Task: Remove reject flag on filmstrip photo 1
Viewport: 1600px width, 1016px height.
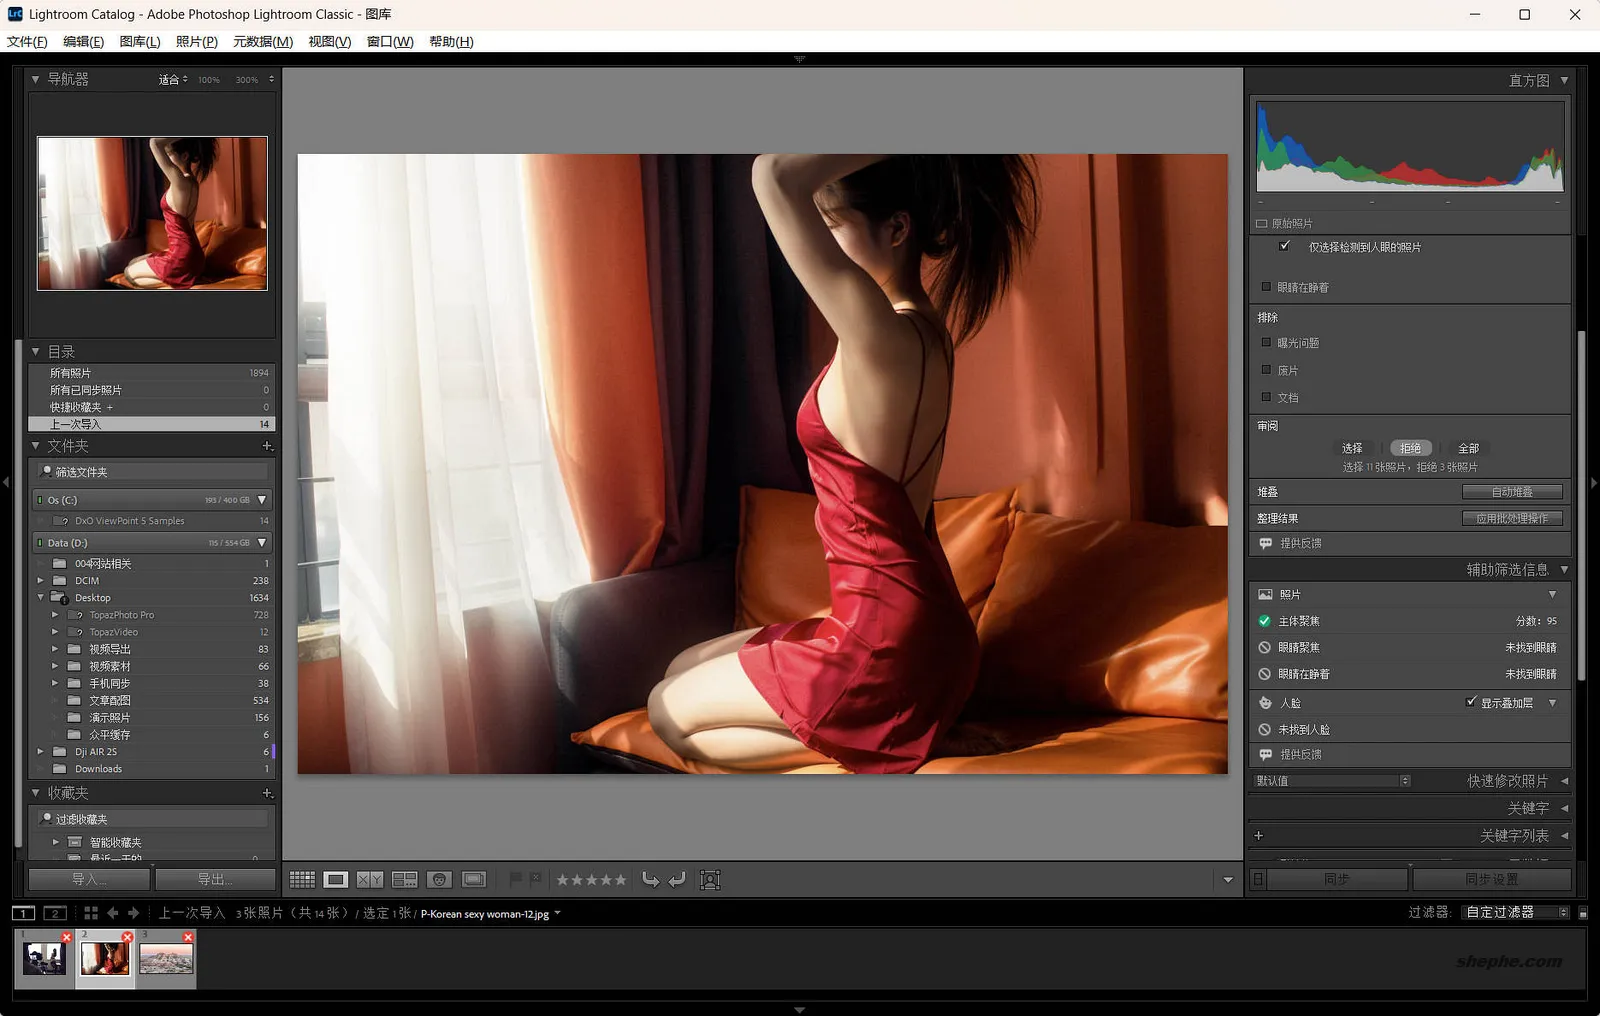Action: pos(67,937)
